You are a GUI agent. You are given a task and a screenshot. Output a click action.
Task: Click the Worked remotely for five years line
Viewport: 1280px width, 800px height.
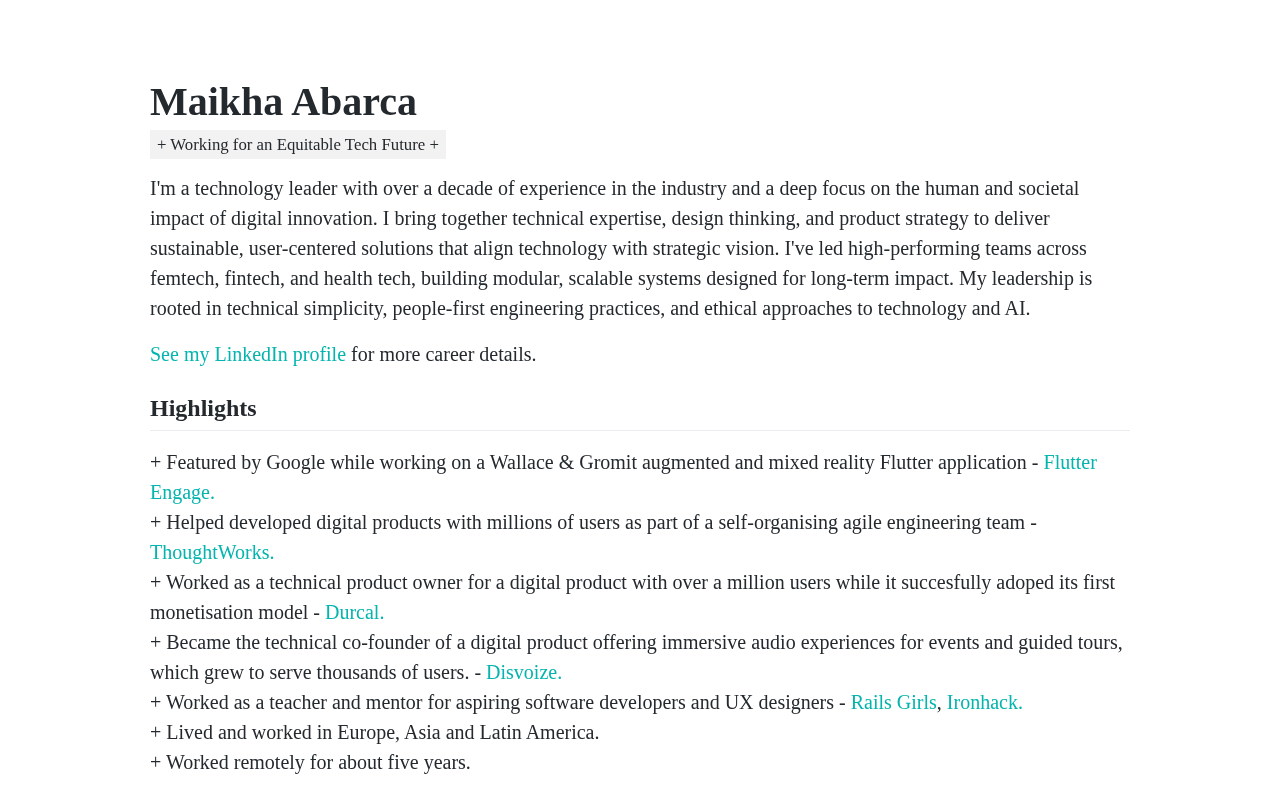[310, 762]
